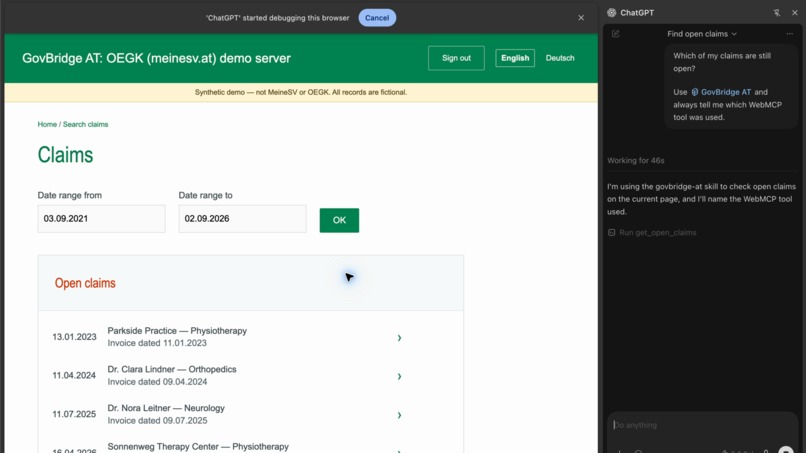Expand the Parkside Practice claim chevron
Screen dimensions: 806x453
(x=399, y=338)
